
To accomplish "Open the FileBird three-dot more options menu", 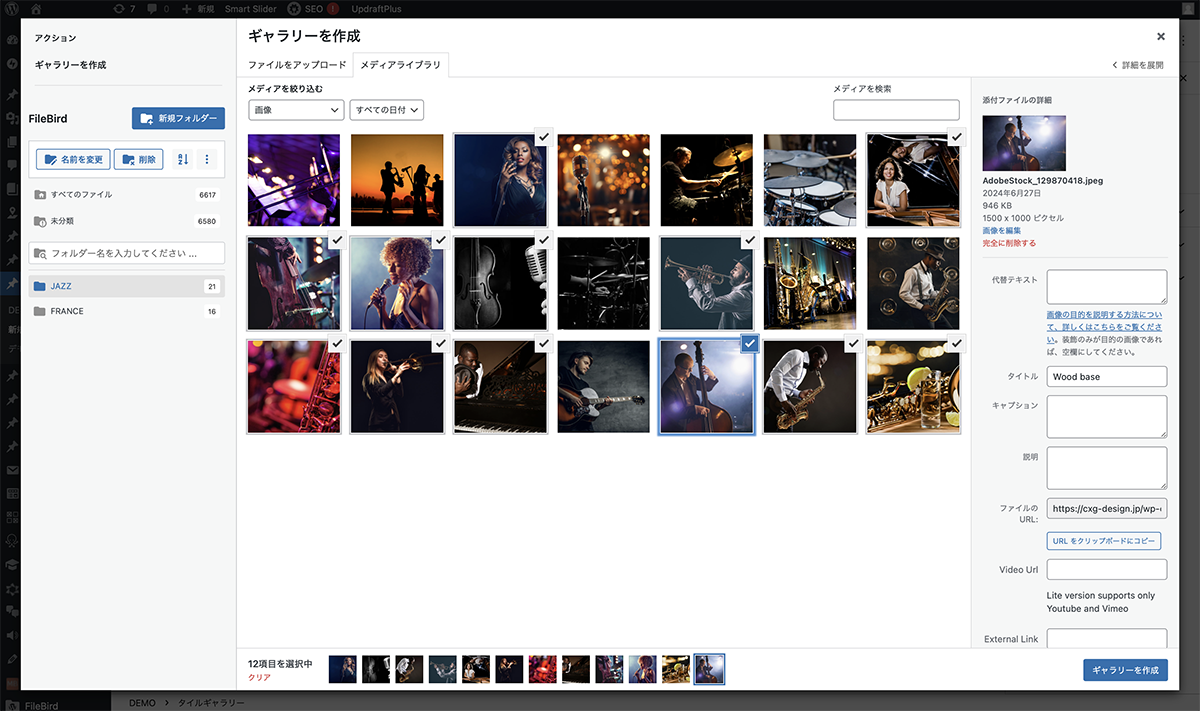I will pyautogui.click(x=207, y=159).
